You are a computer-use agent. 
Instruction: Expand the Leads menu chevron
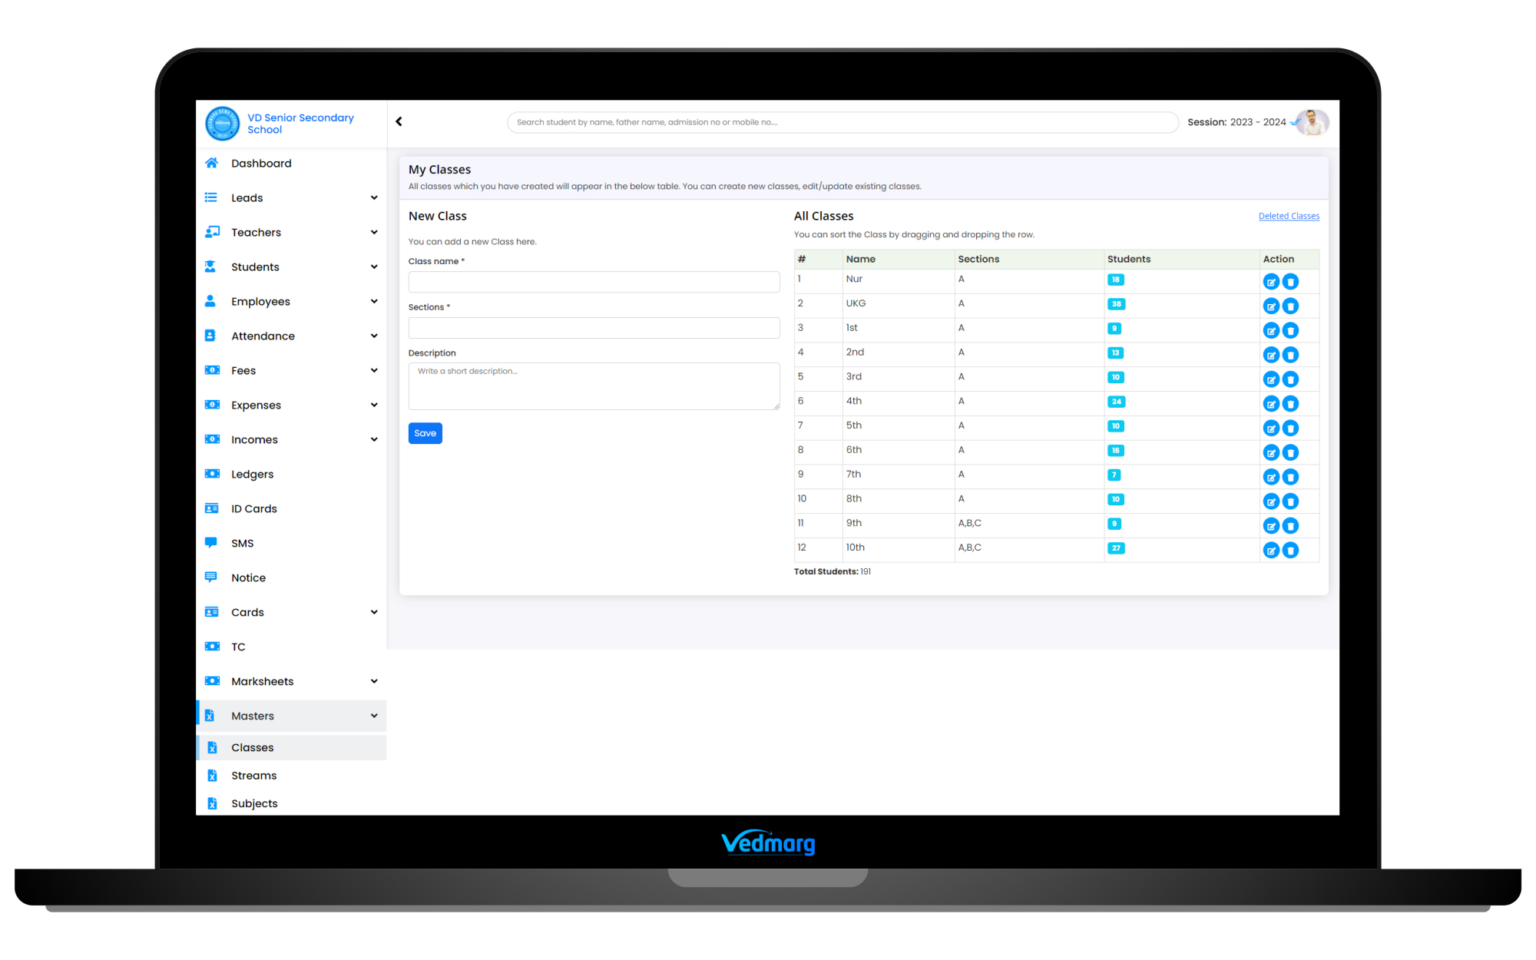coord(374,198)
